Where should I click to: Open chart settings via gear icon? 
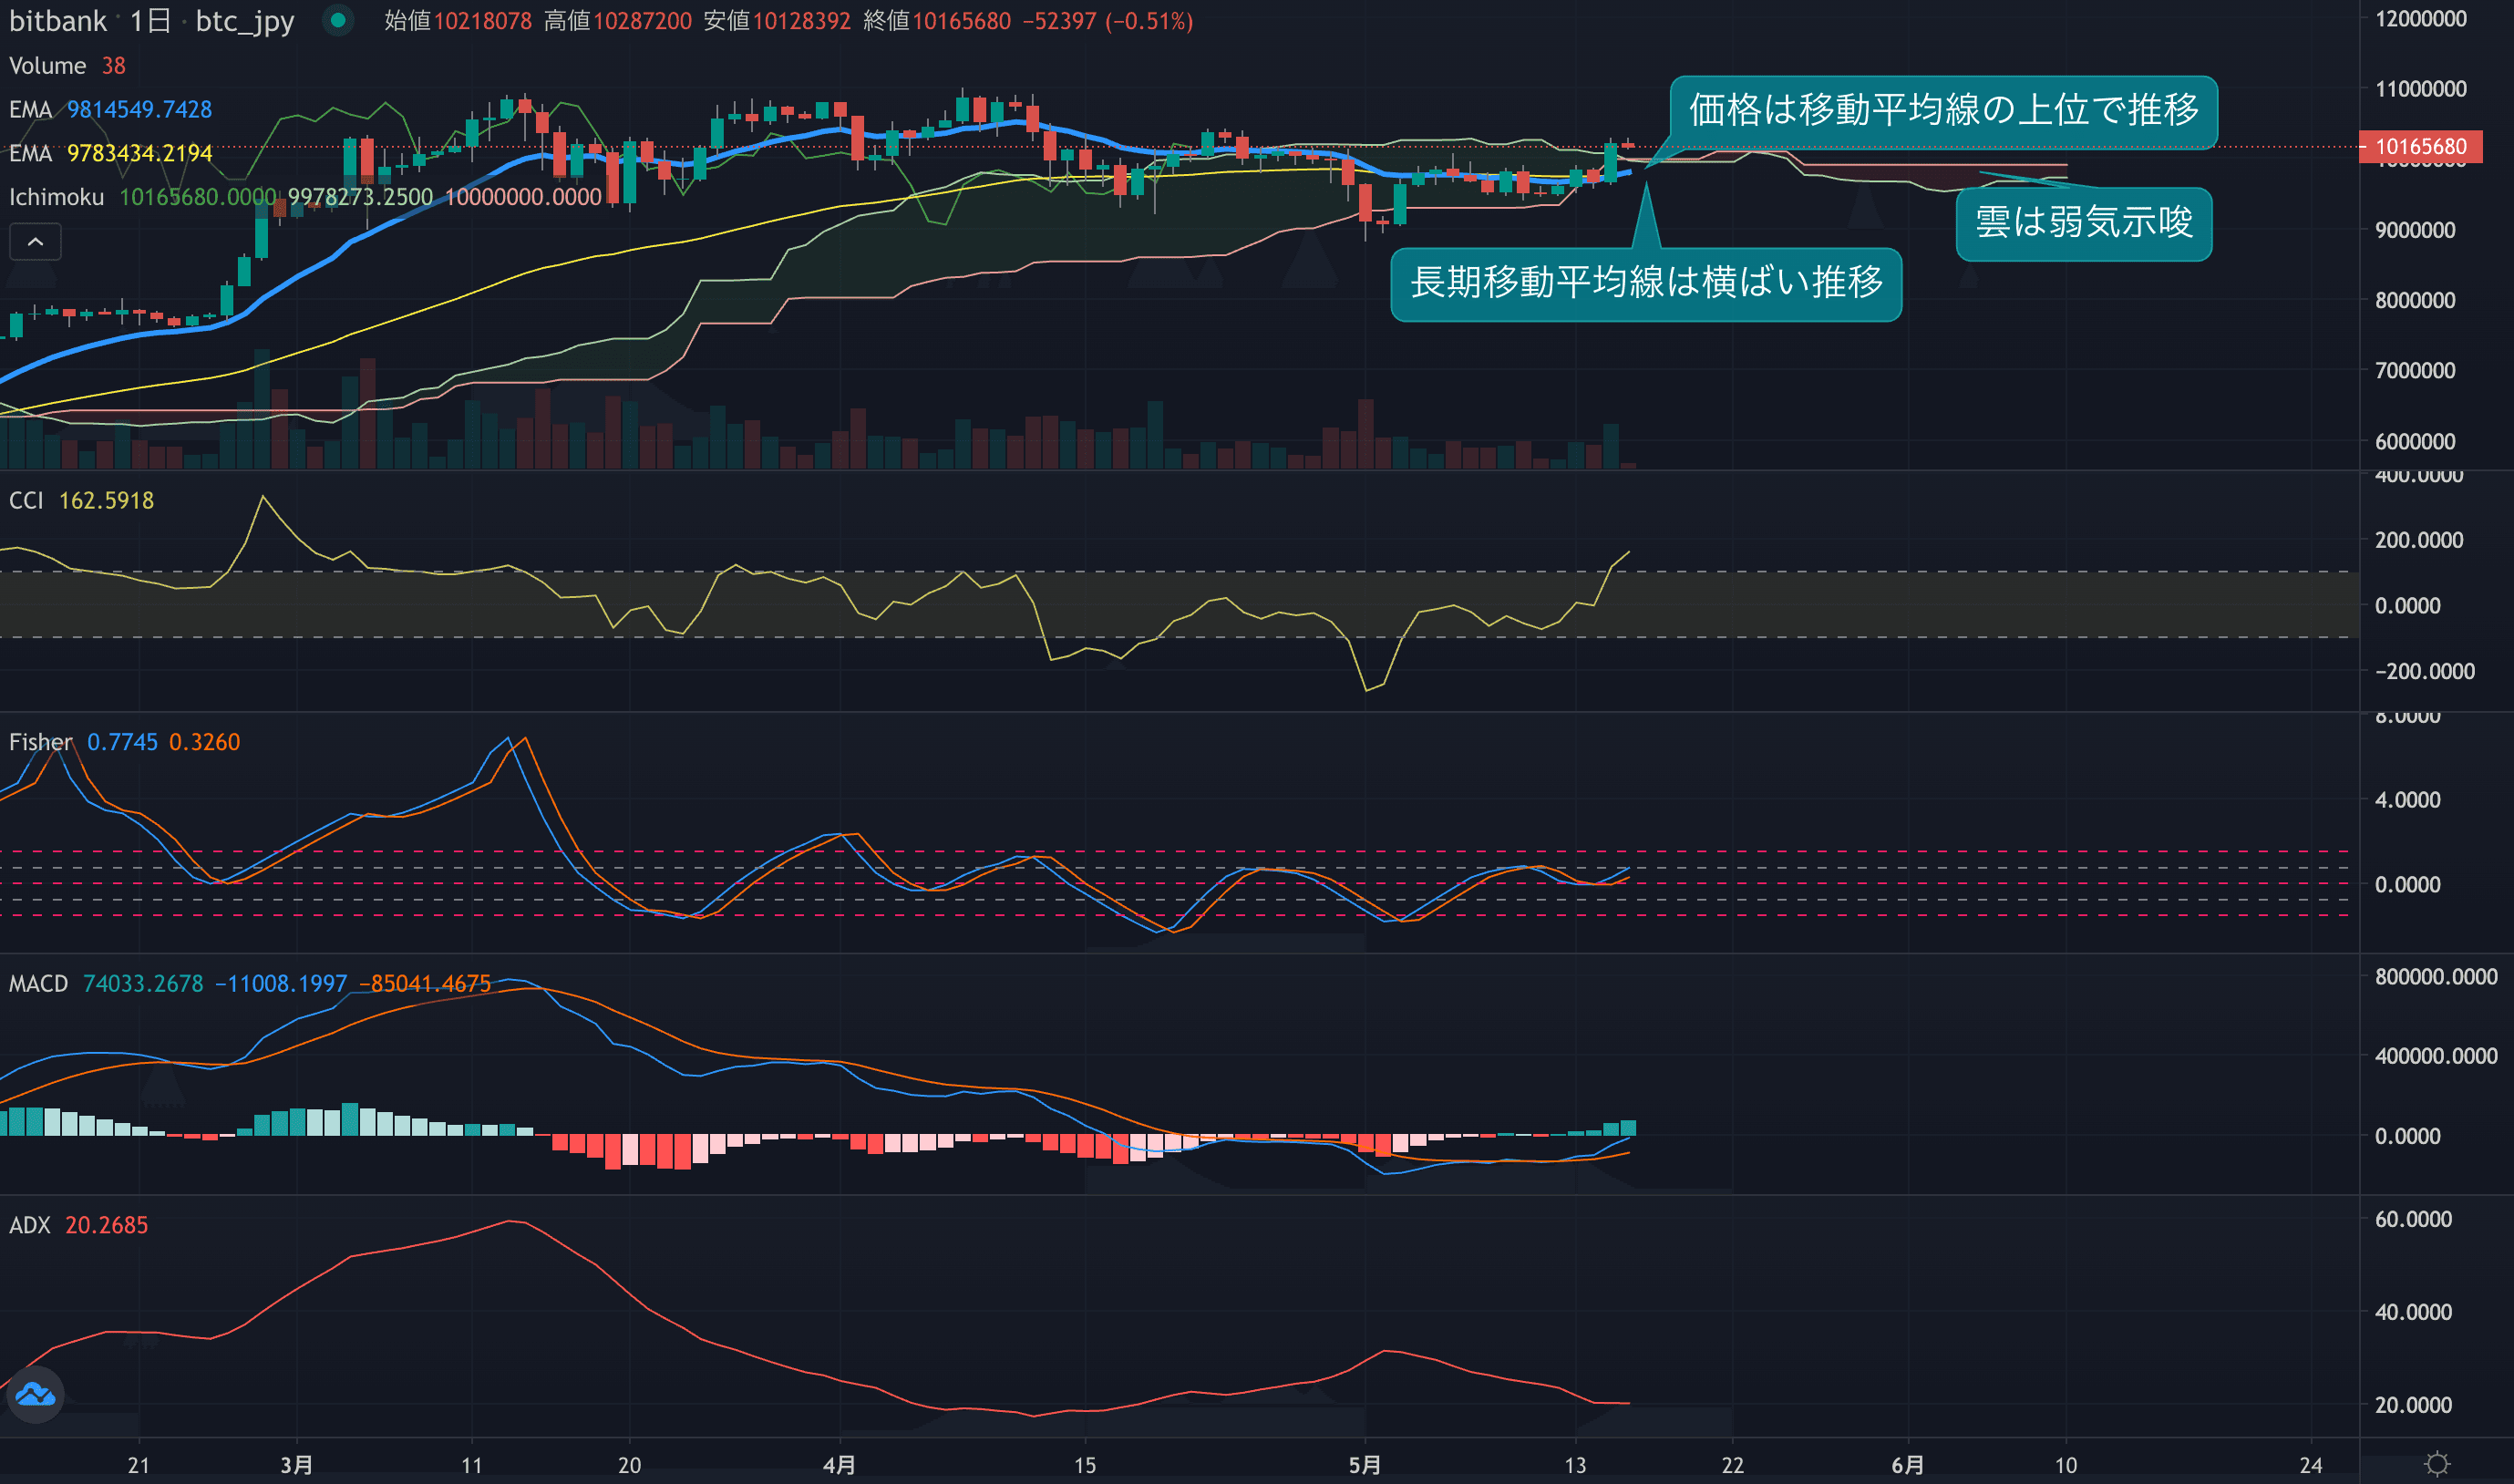point(2437,1464)
